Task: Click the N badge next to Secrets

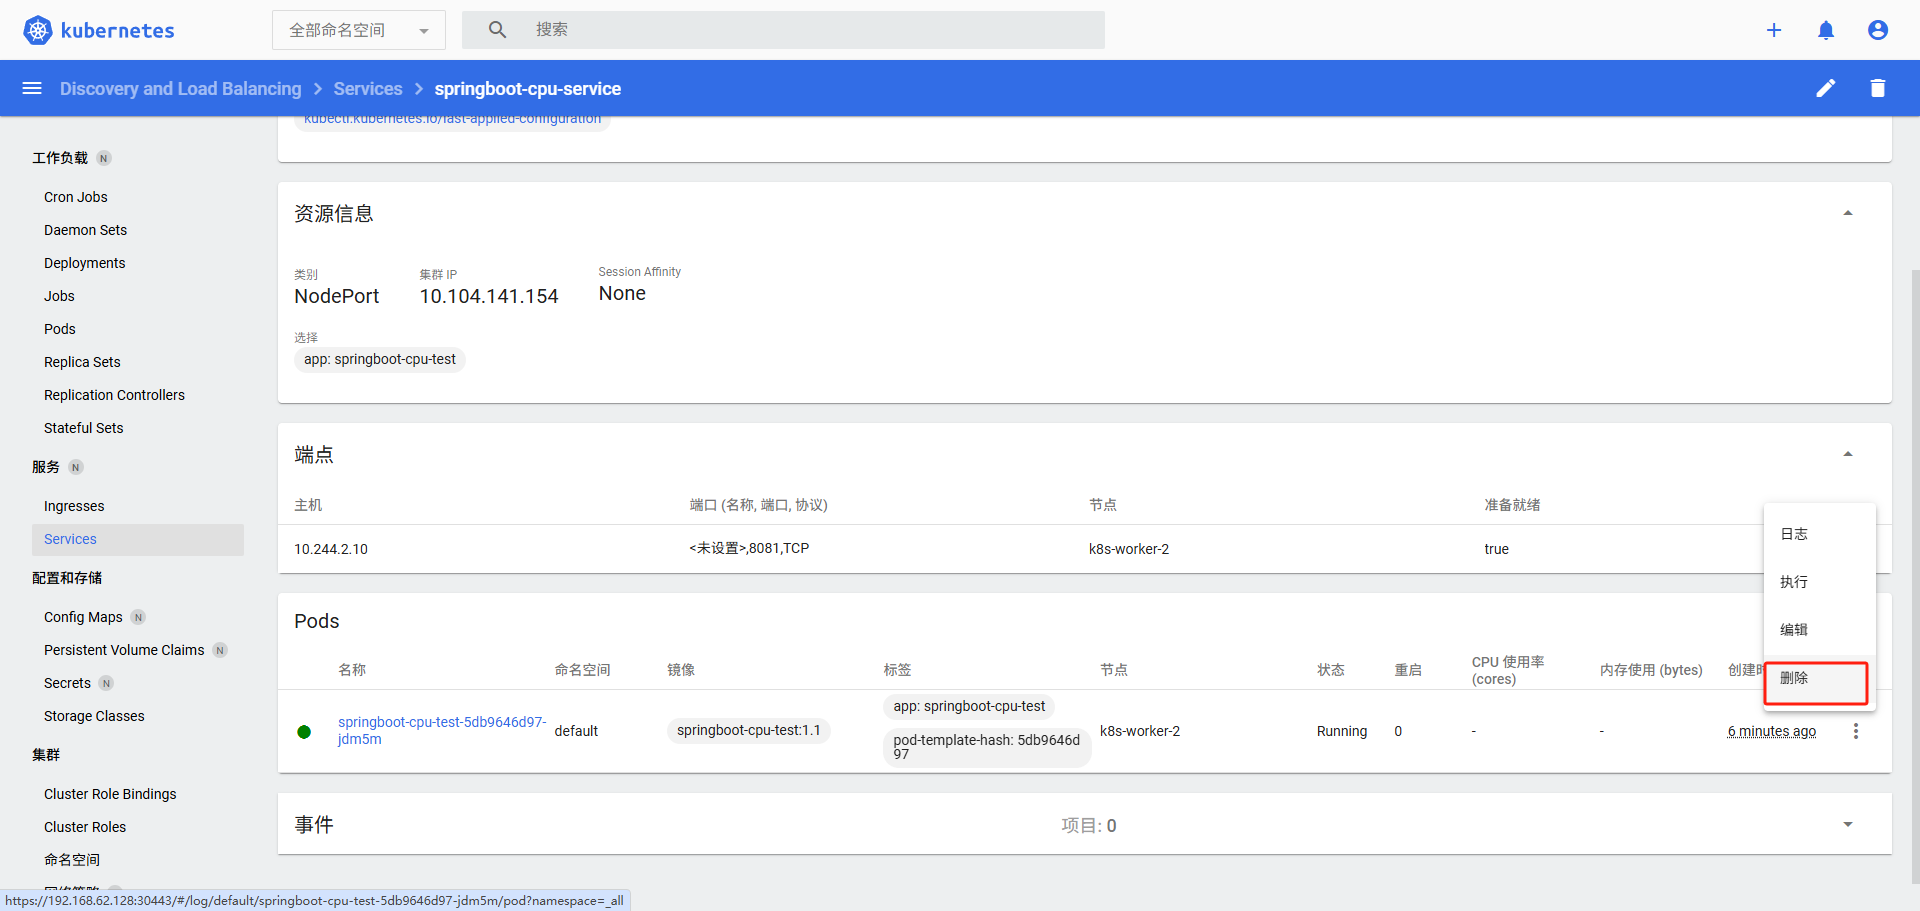Action: (x=107, y=683)
